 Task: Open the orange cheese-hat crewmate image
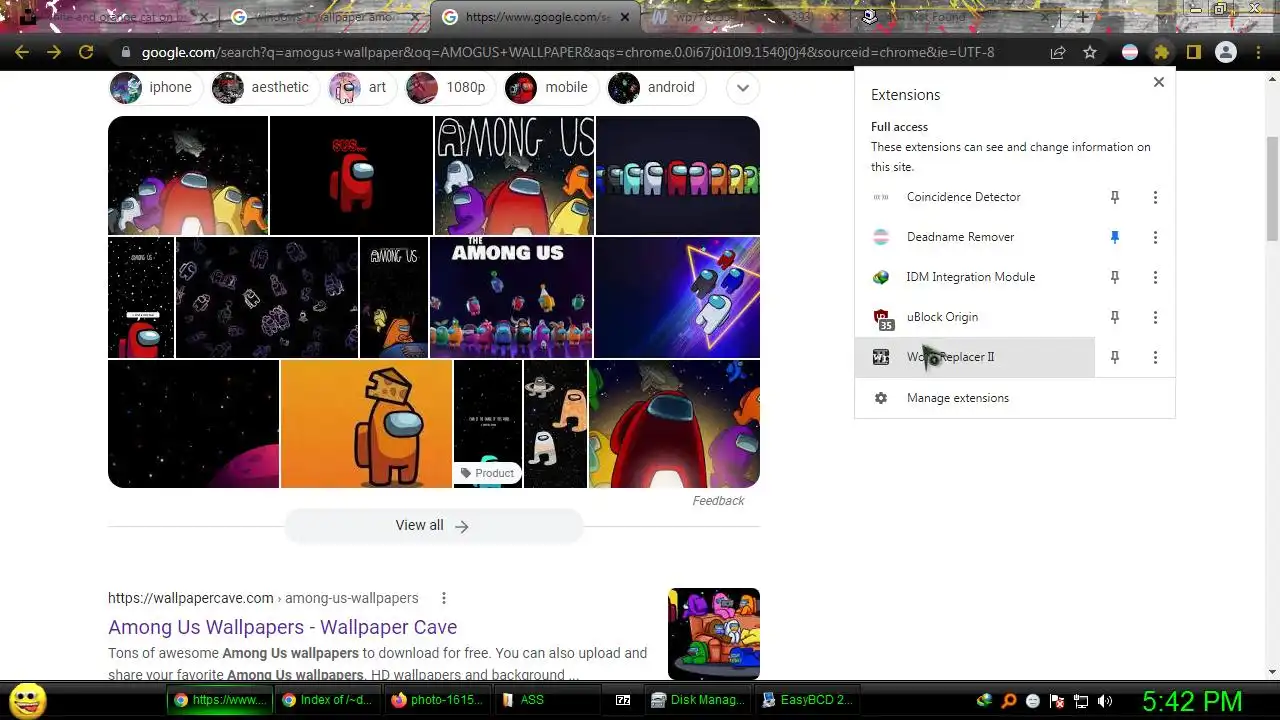coord(366,424)
